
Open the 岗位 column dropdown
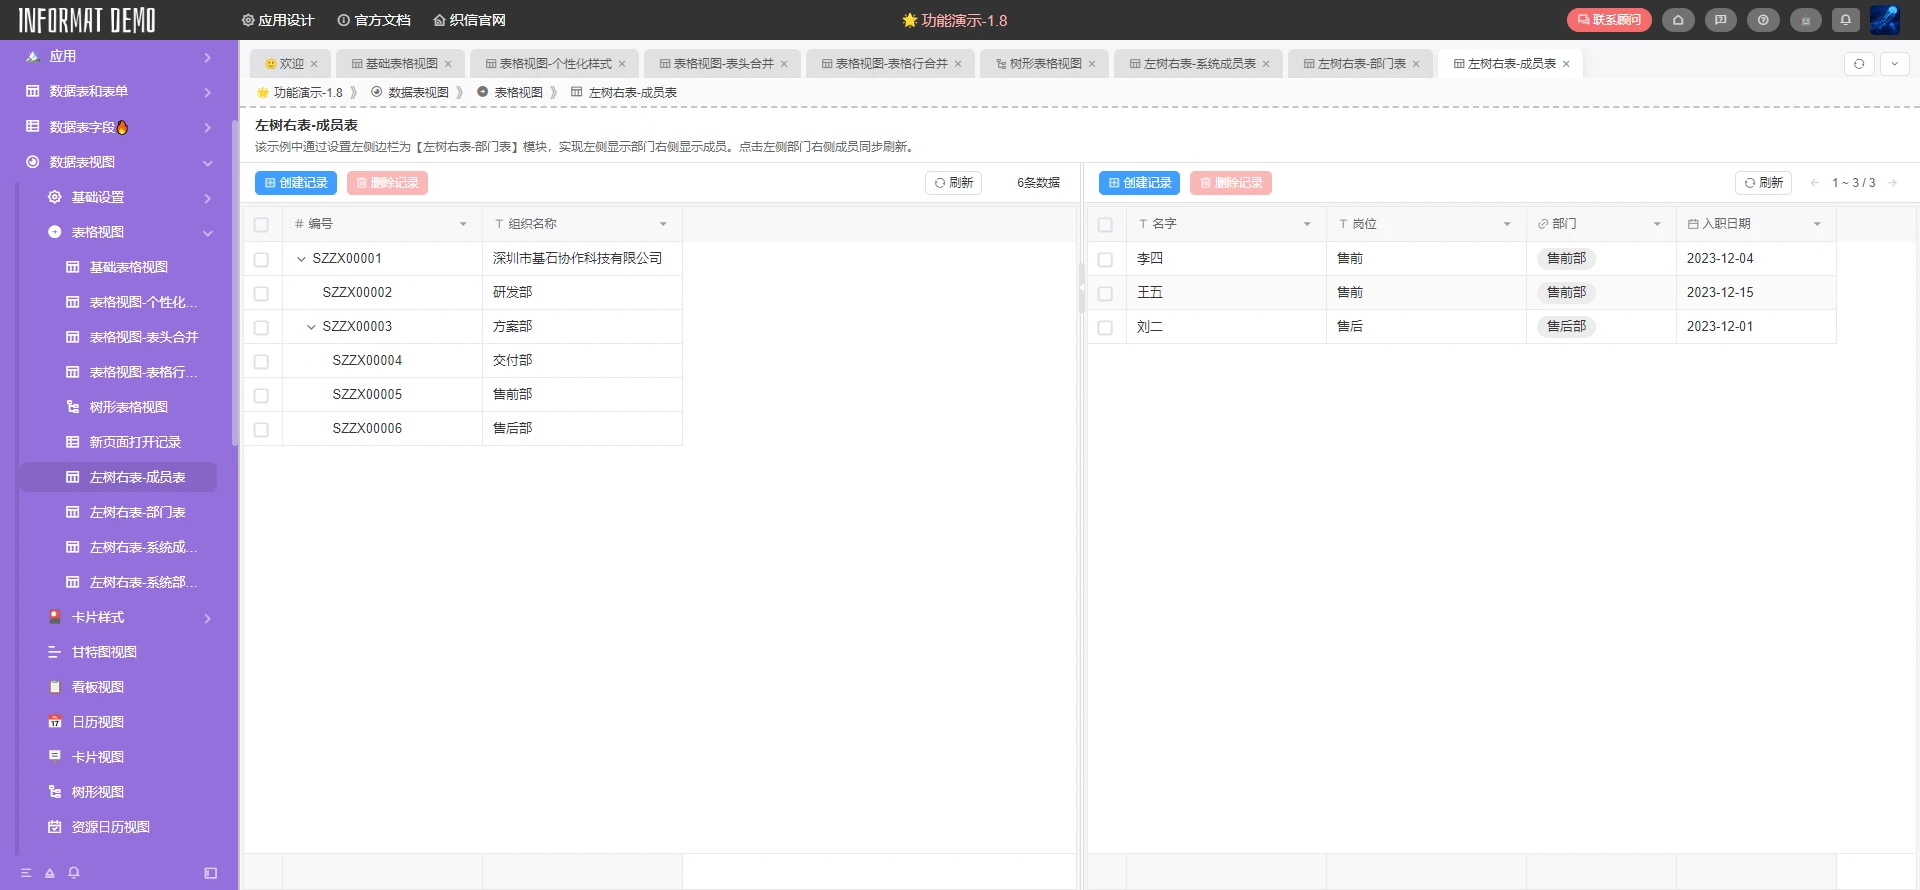coord(1507,224)
